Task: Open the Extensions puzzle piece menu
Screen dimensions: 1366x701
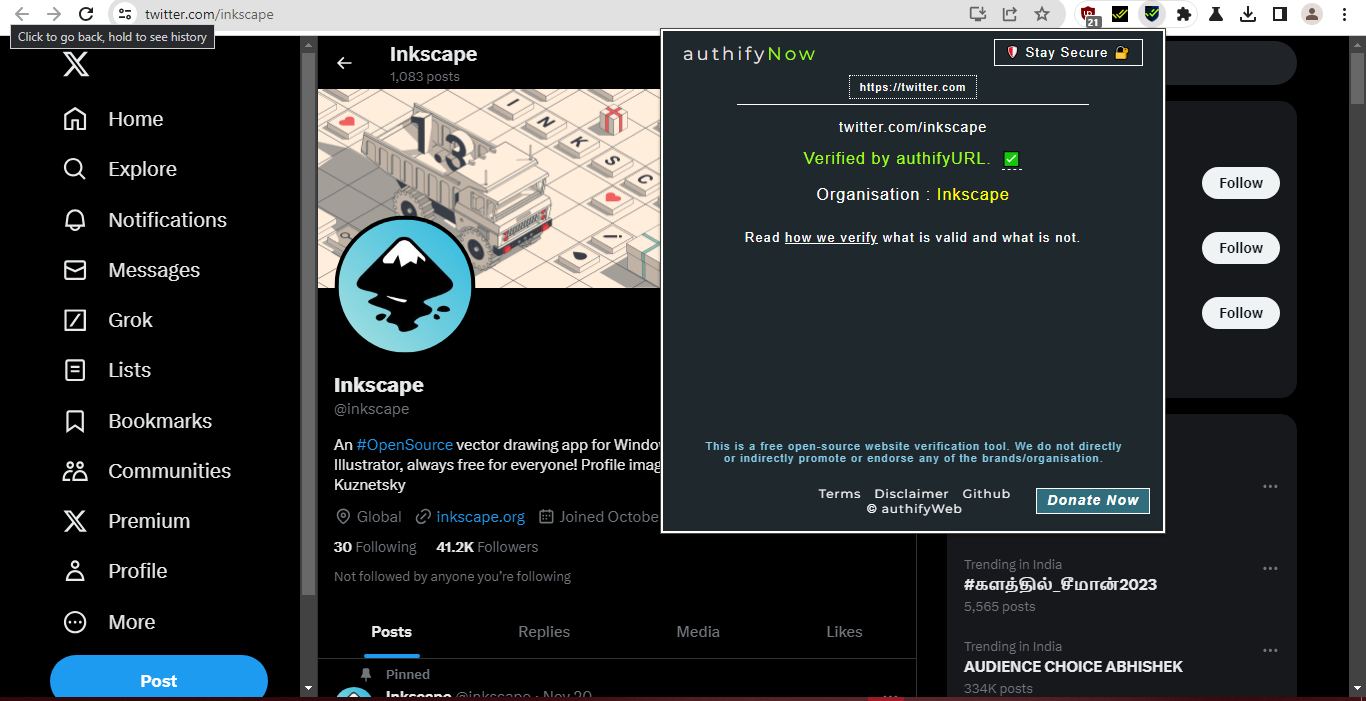Action: point(1184,14)
